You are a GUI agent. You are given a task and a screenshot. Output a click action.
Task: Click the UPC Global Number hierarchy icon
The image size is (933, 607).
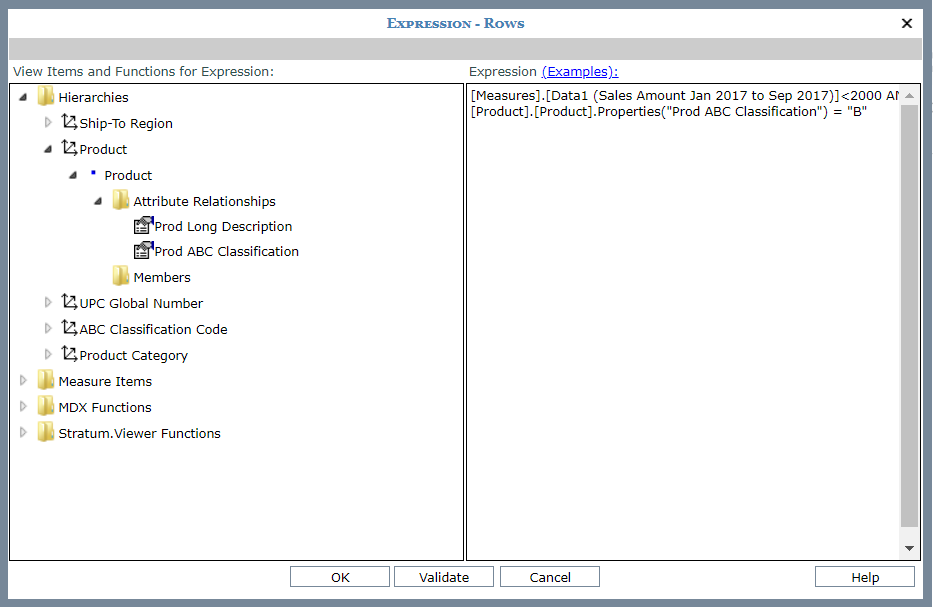(x=69, y=303)
